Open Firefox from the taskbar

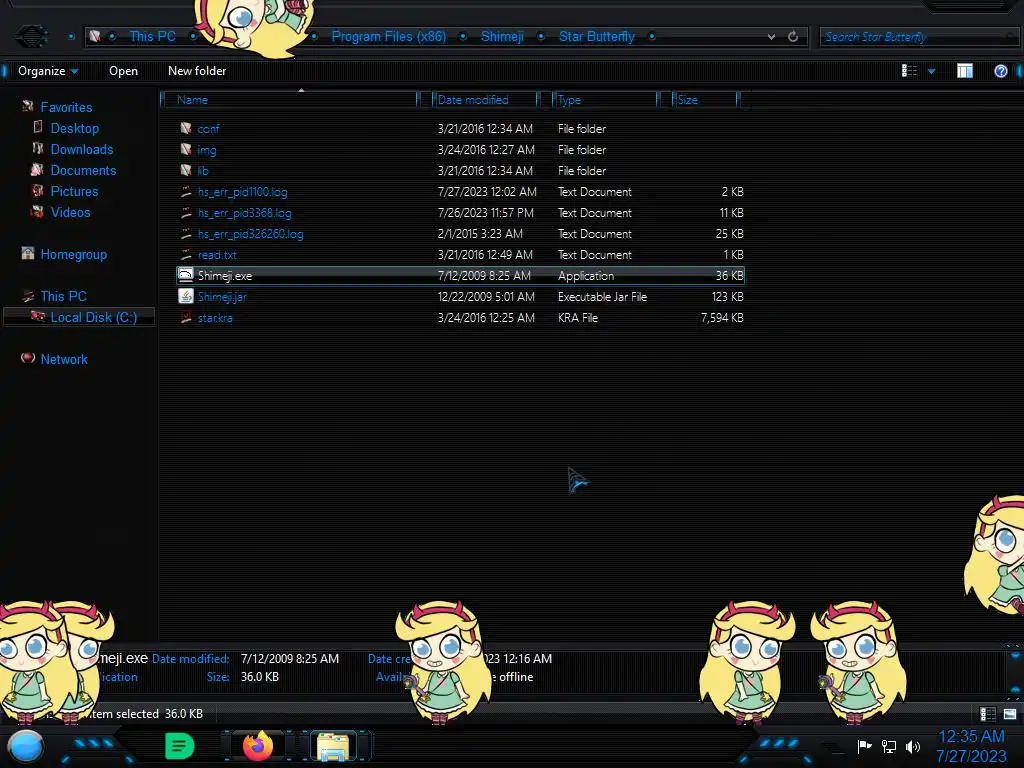pyautogui.click(x=257, y=746)
